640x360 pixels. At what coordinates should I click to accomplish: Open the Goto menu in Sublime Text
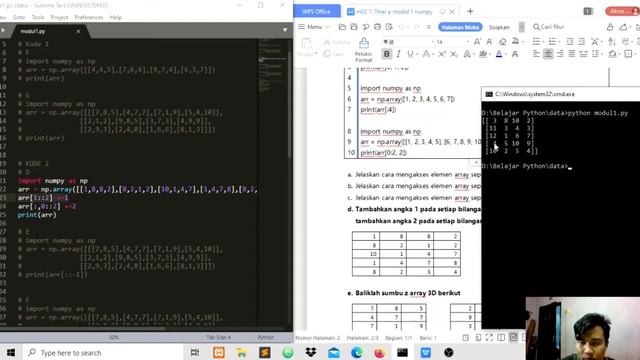coord(19,17)
